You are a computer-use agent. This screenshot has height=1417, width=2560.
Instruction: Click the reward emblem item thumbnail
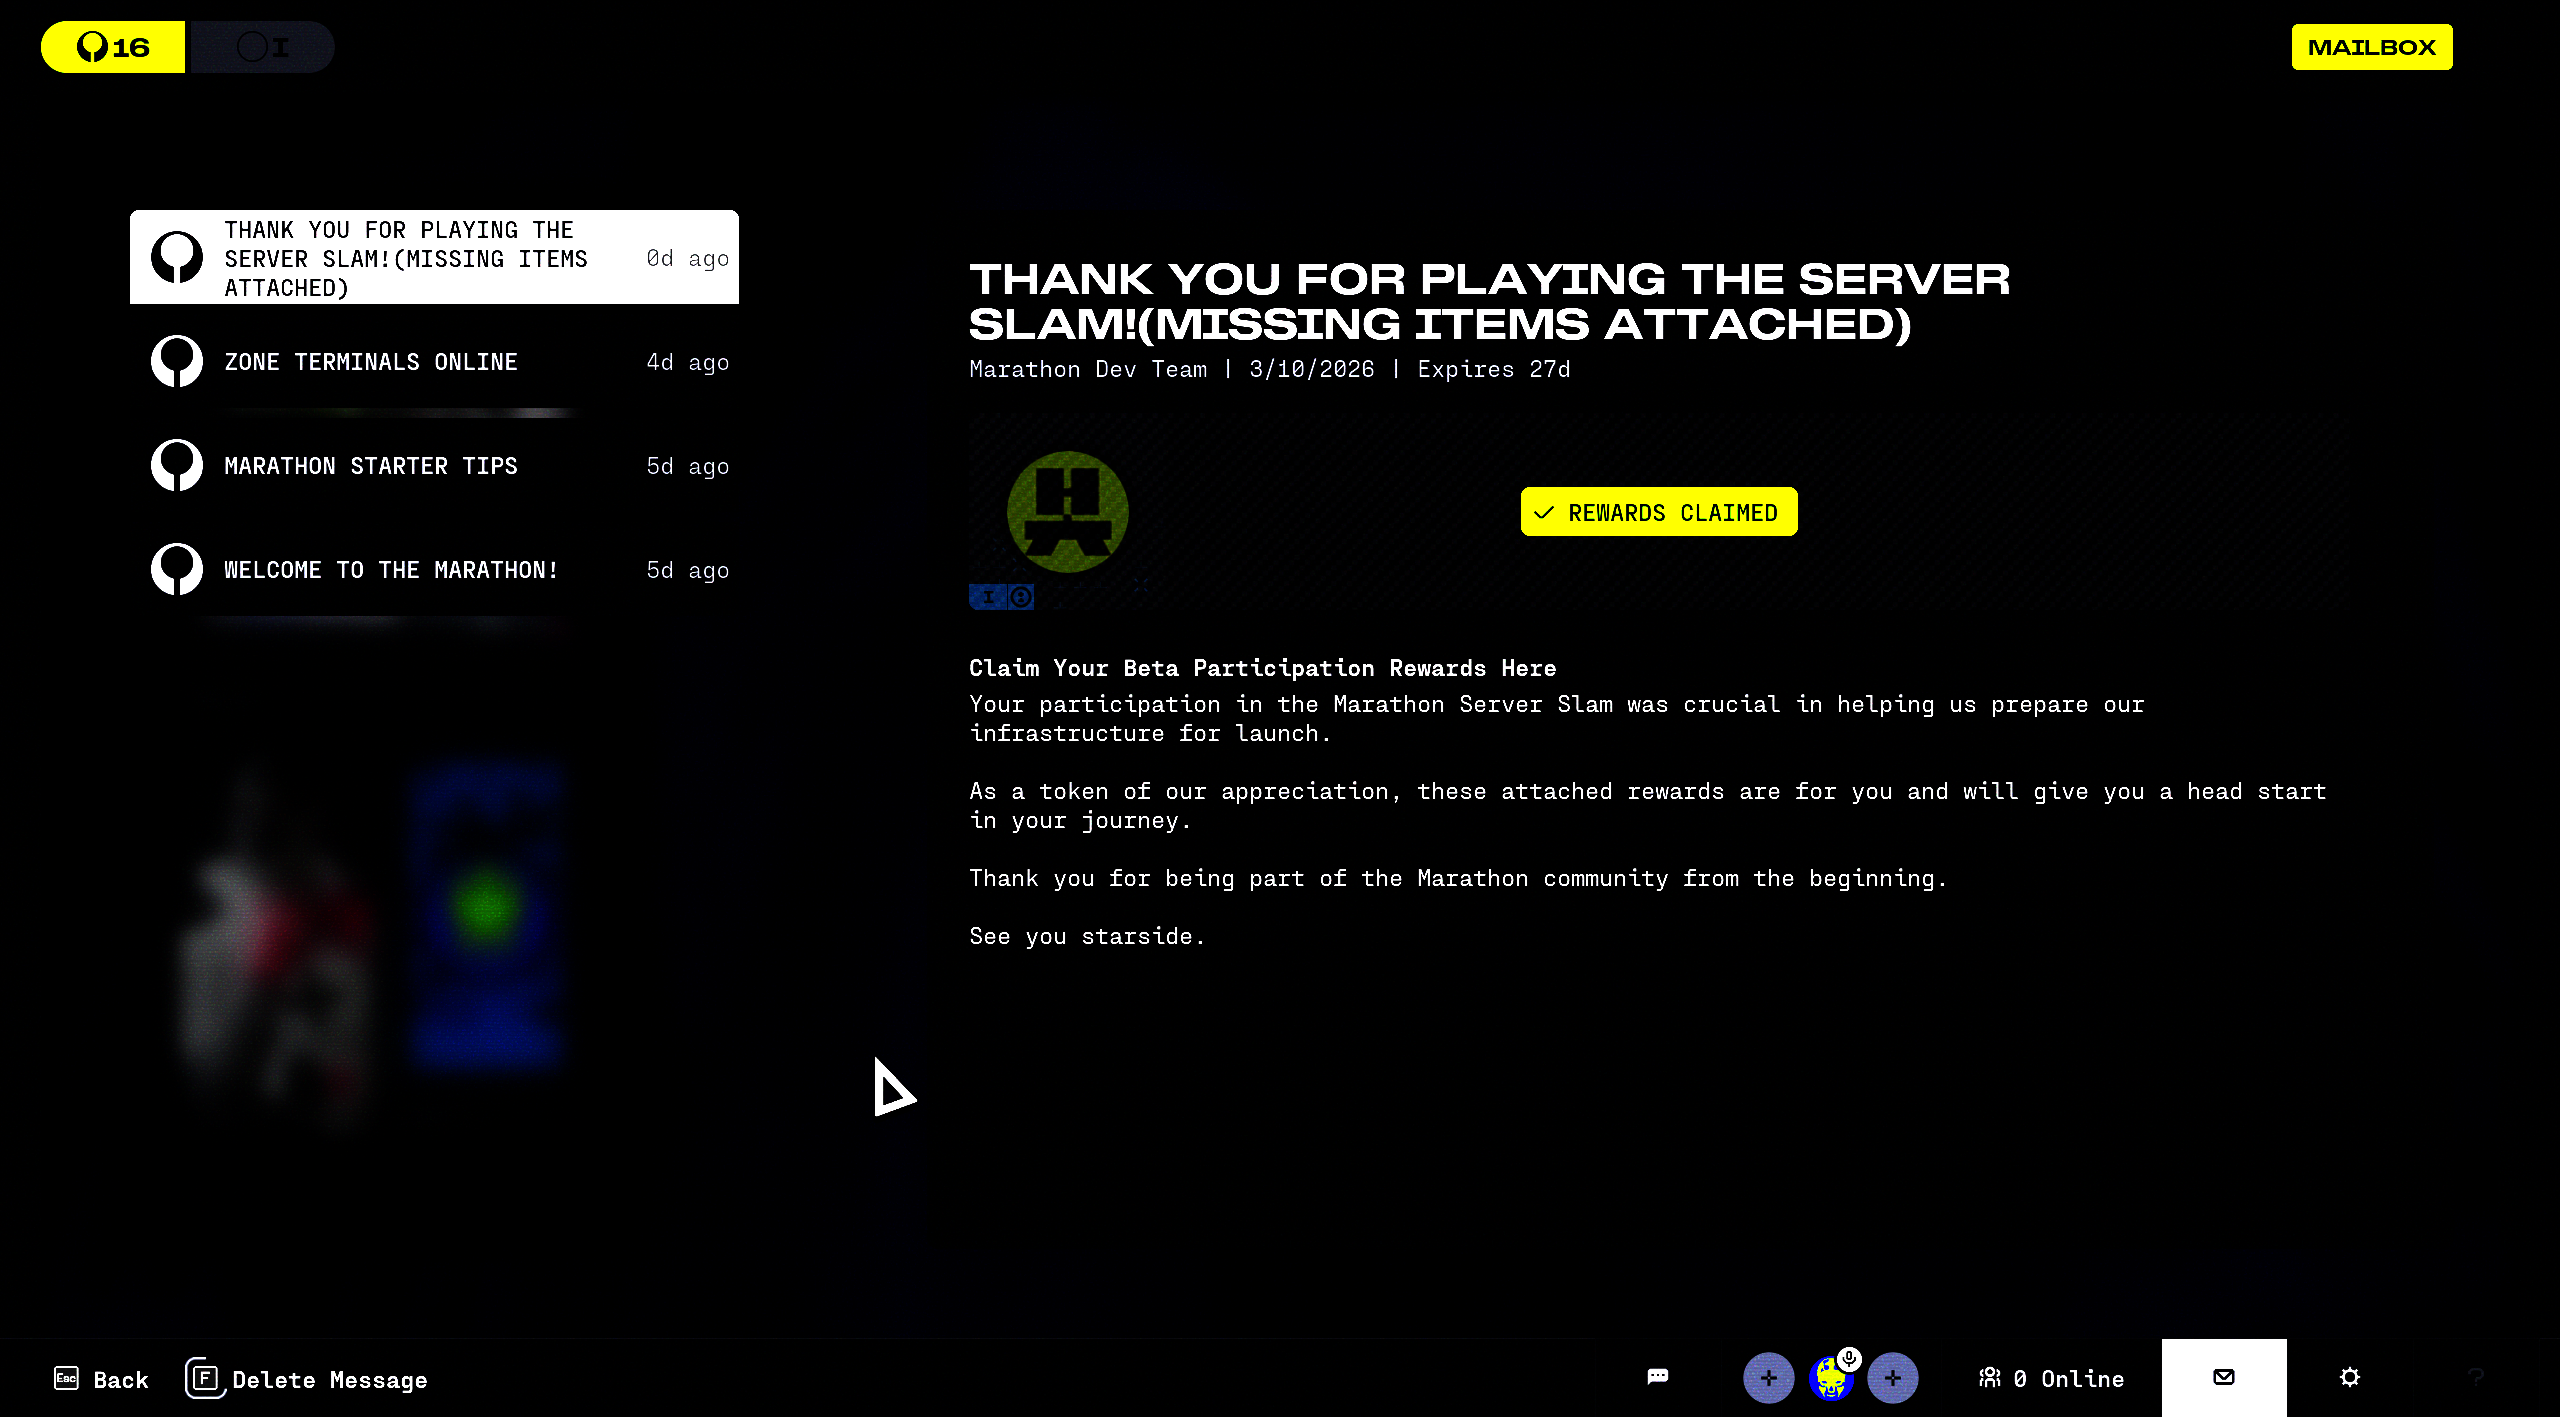[1067, 511]
